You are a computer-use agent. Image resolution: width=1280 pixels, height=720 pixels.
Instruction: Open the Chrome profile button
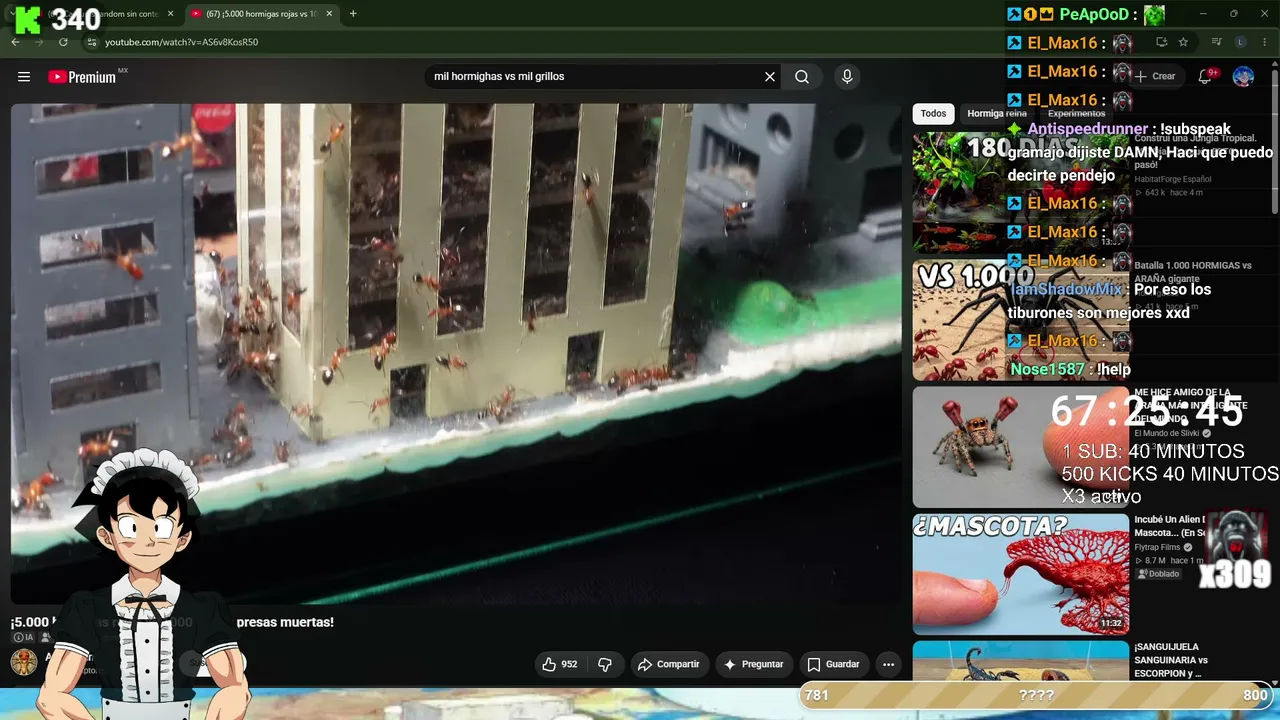(1241, 42)
